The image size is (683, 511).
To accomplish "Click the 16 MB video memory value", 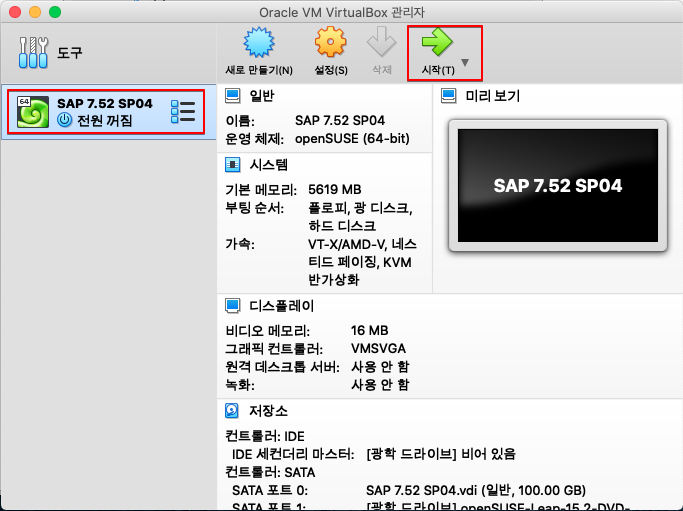I will [369, 331].
